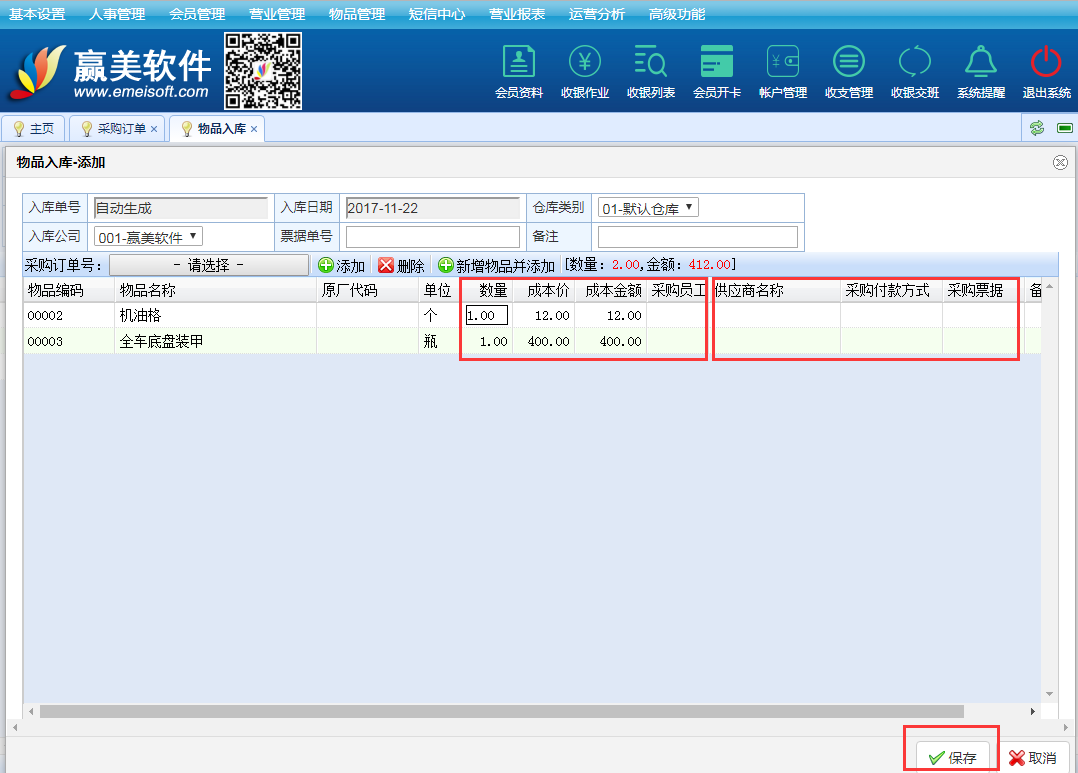Open the 请选择 purchase order selector
Viewport: 1078px width, 773px height.
209,265
